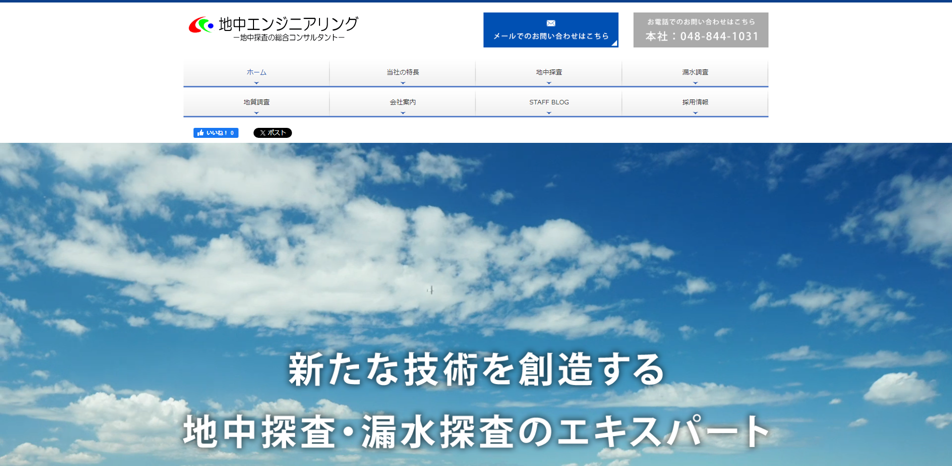Open the 会社案内 navigation item
This screenshot has width=952, height=466.
click(x=403, y=102)
